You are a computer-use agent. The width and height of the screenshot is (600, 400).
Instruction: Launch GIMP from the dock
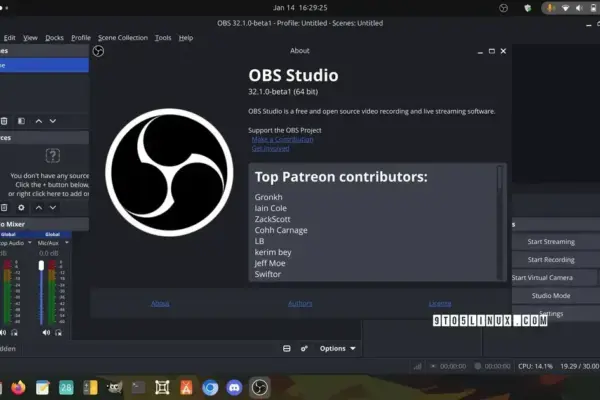click(114, 387)
